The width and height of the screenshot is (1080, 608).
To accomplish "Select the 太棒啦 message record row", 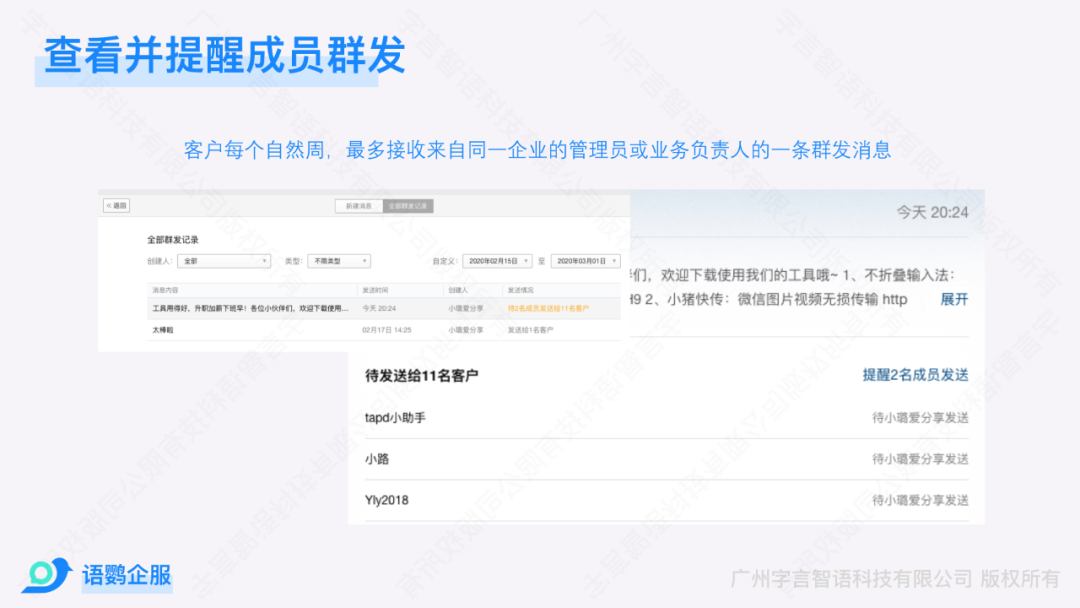I will tap(163, 329).
